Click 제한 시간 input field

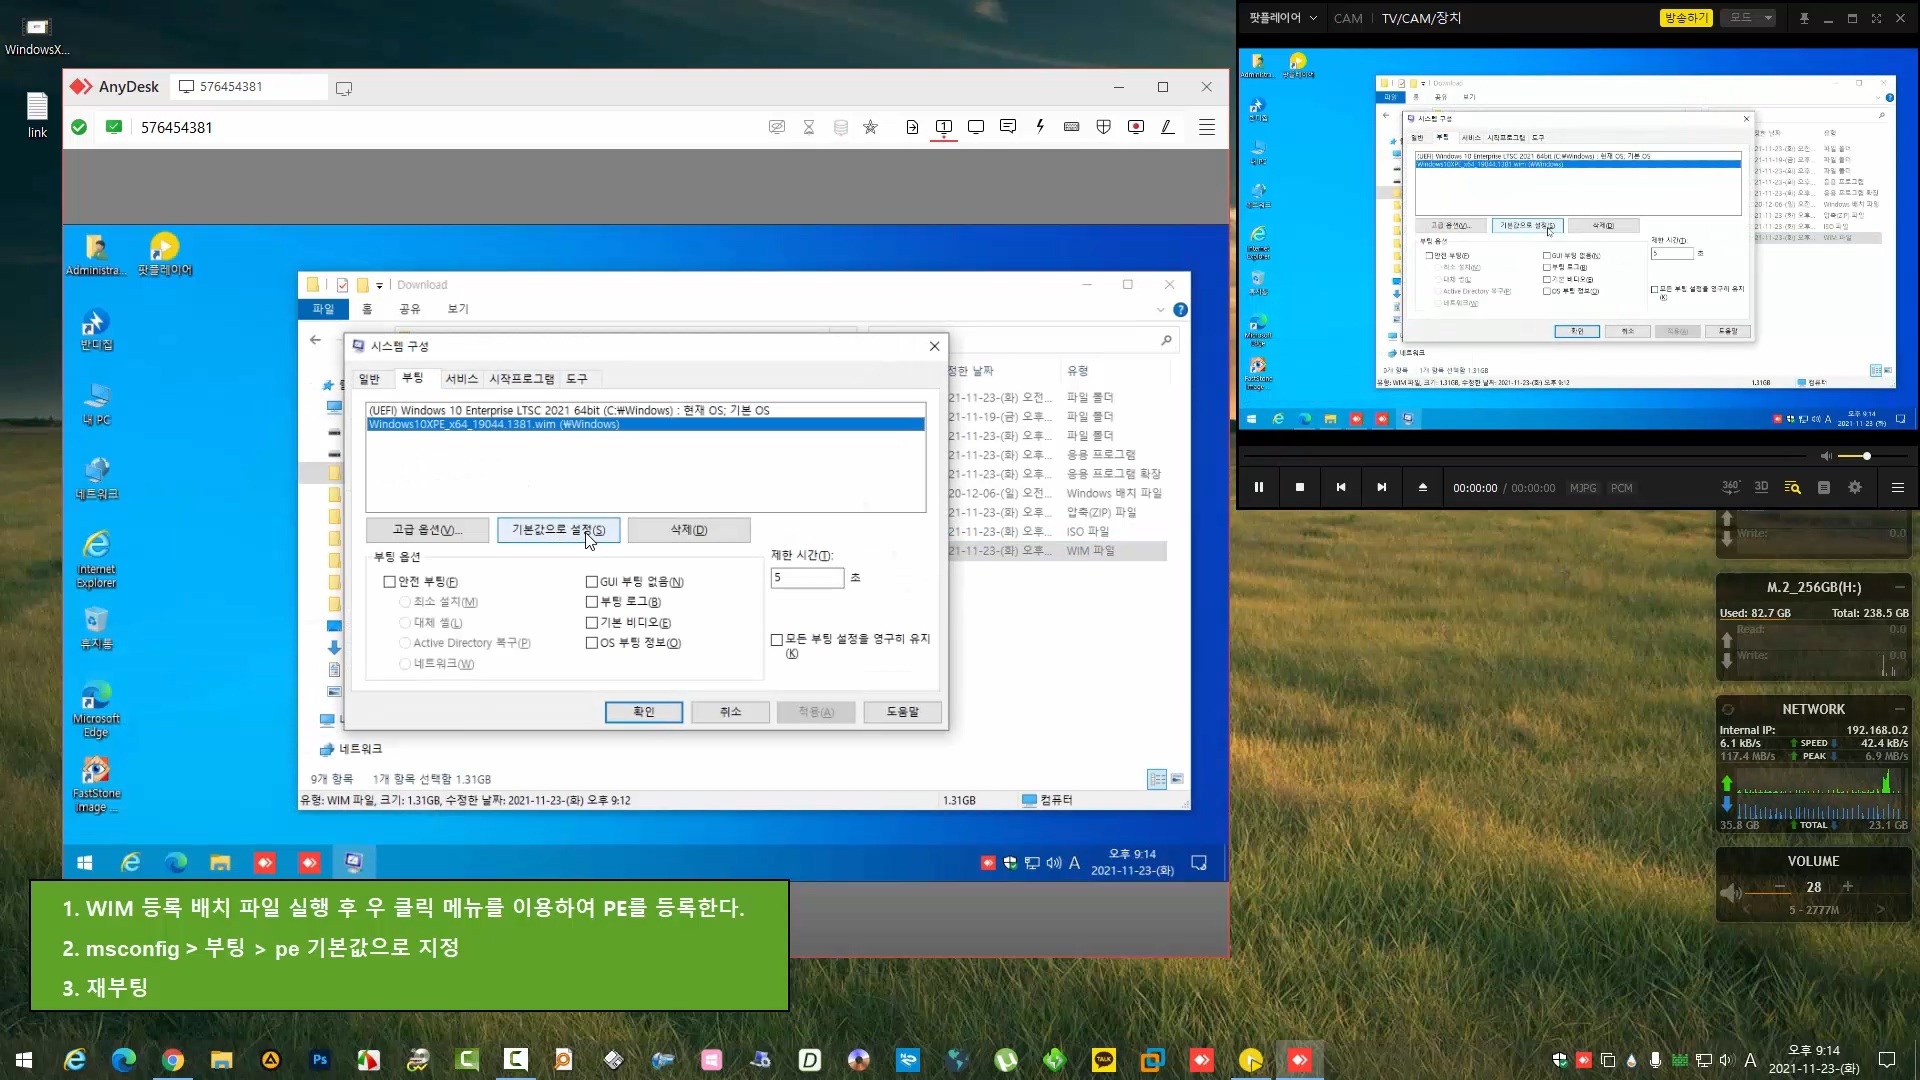click(x=807, y=578)
